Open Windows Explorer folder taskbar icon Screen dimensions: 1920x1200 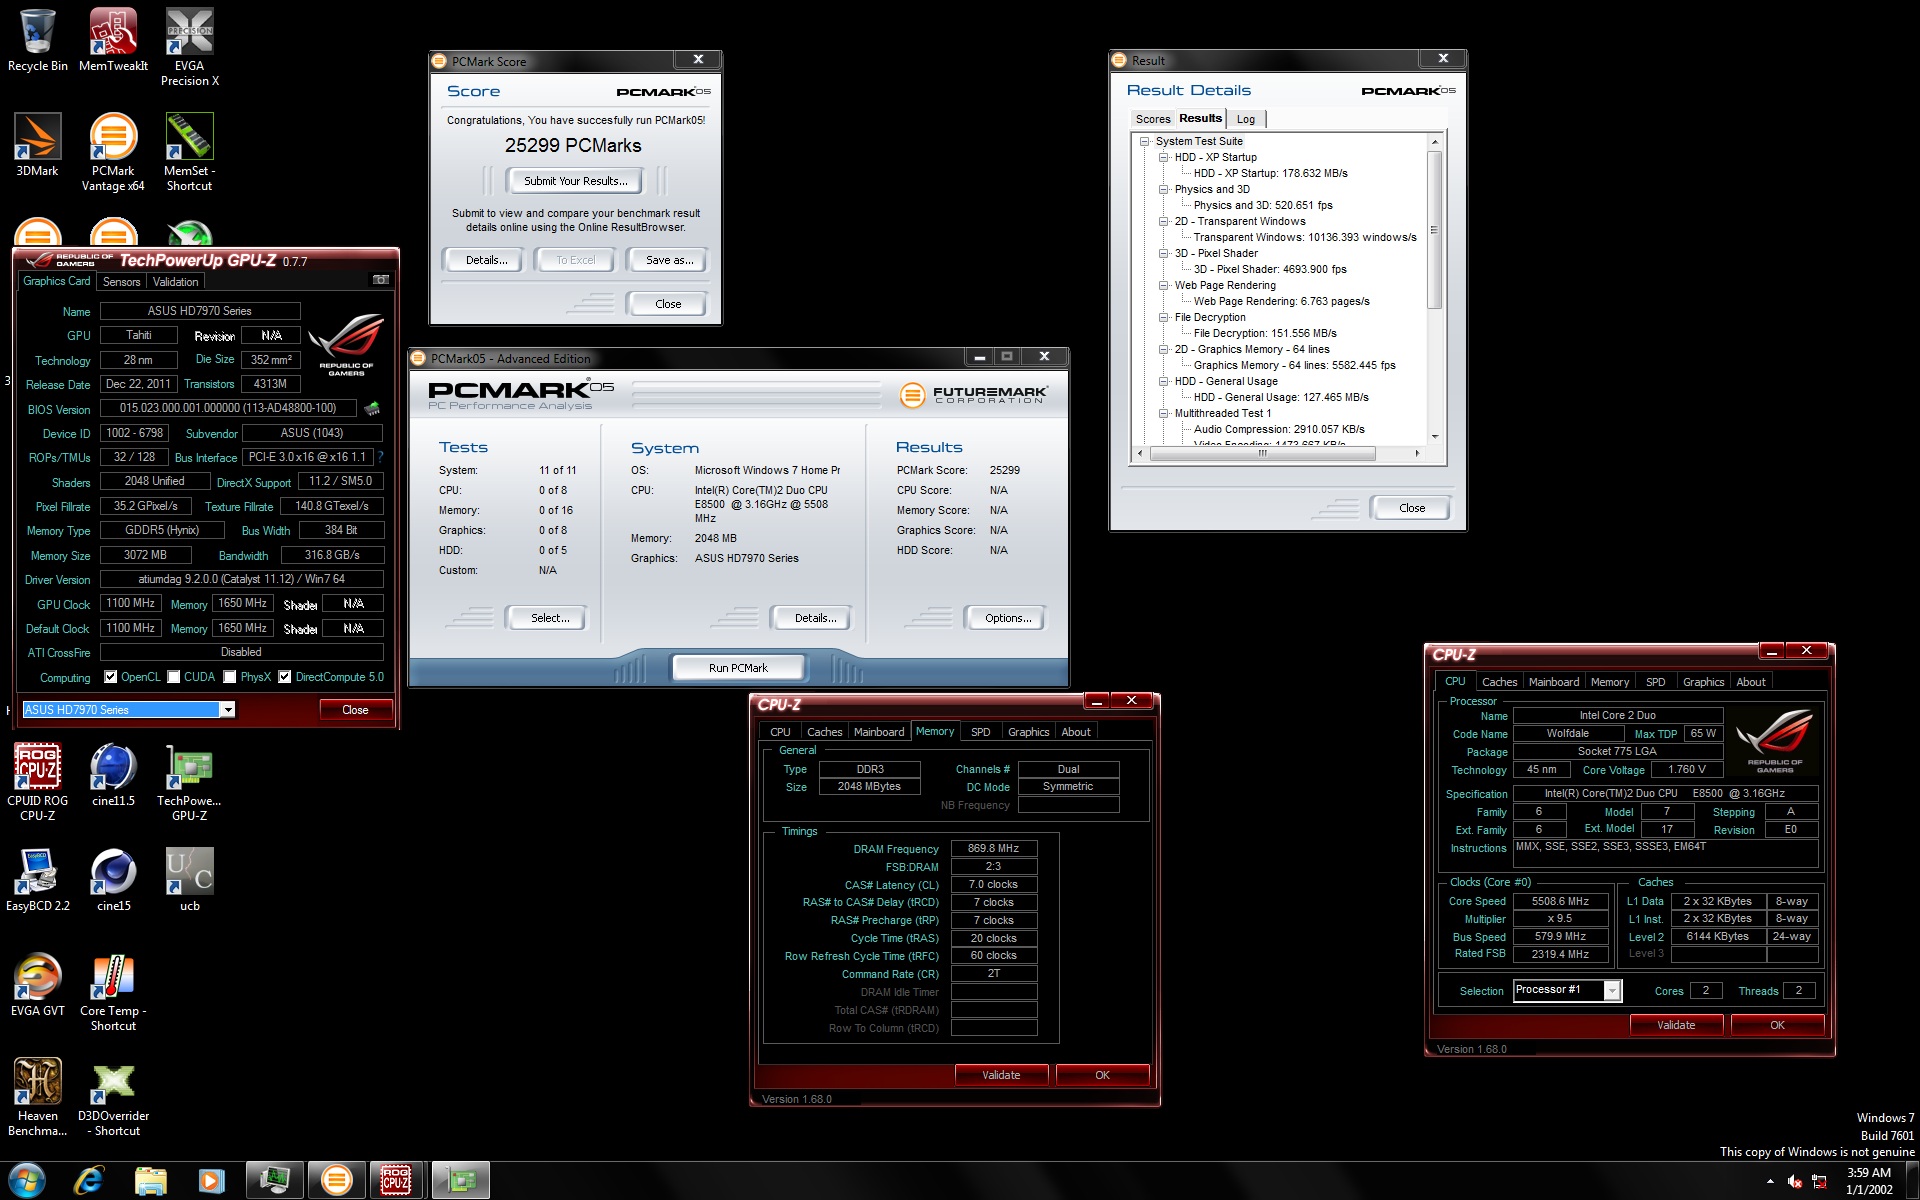click(x=150, y=1180)
